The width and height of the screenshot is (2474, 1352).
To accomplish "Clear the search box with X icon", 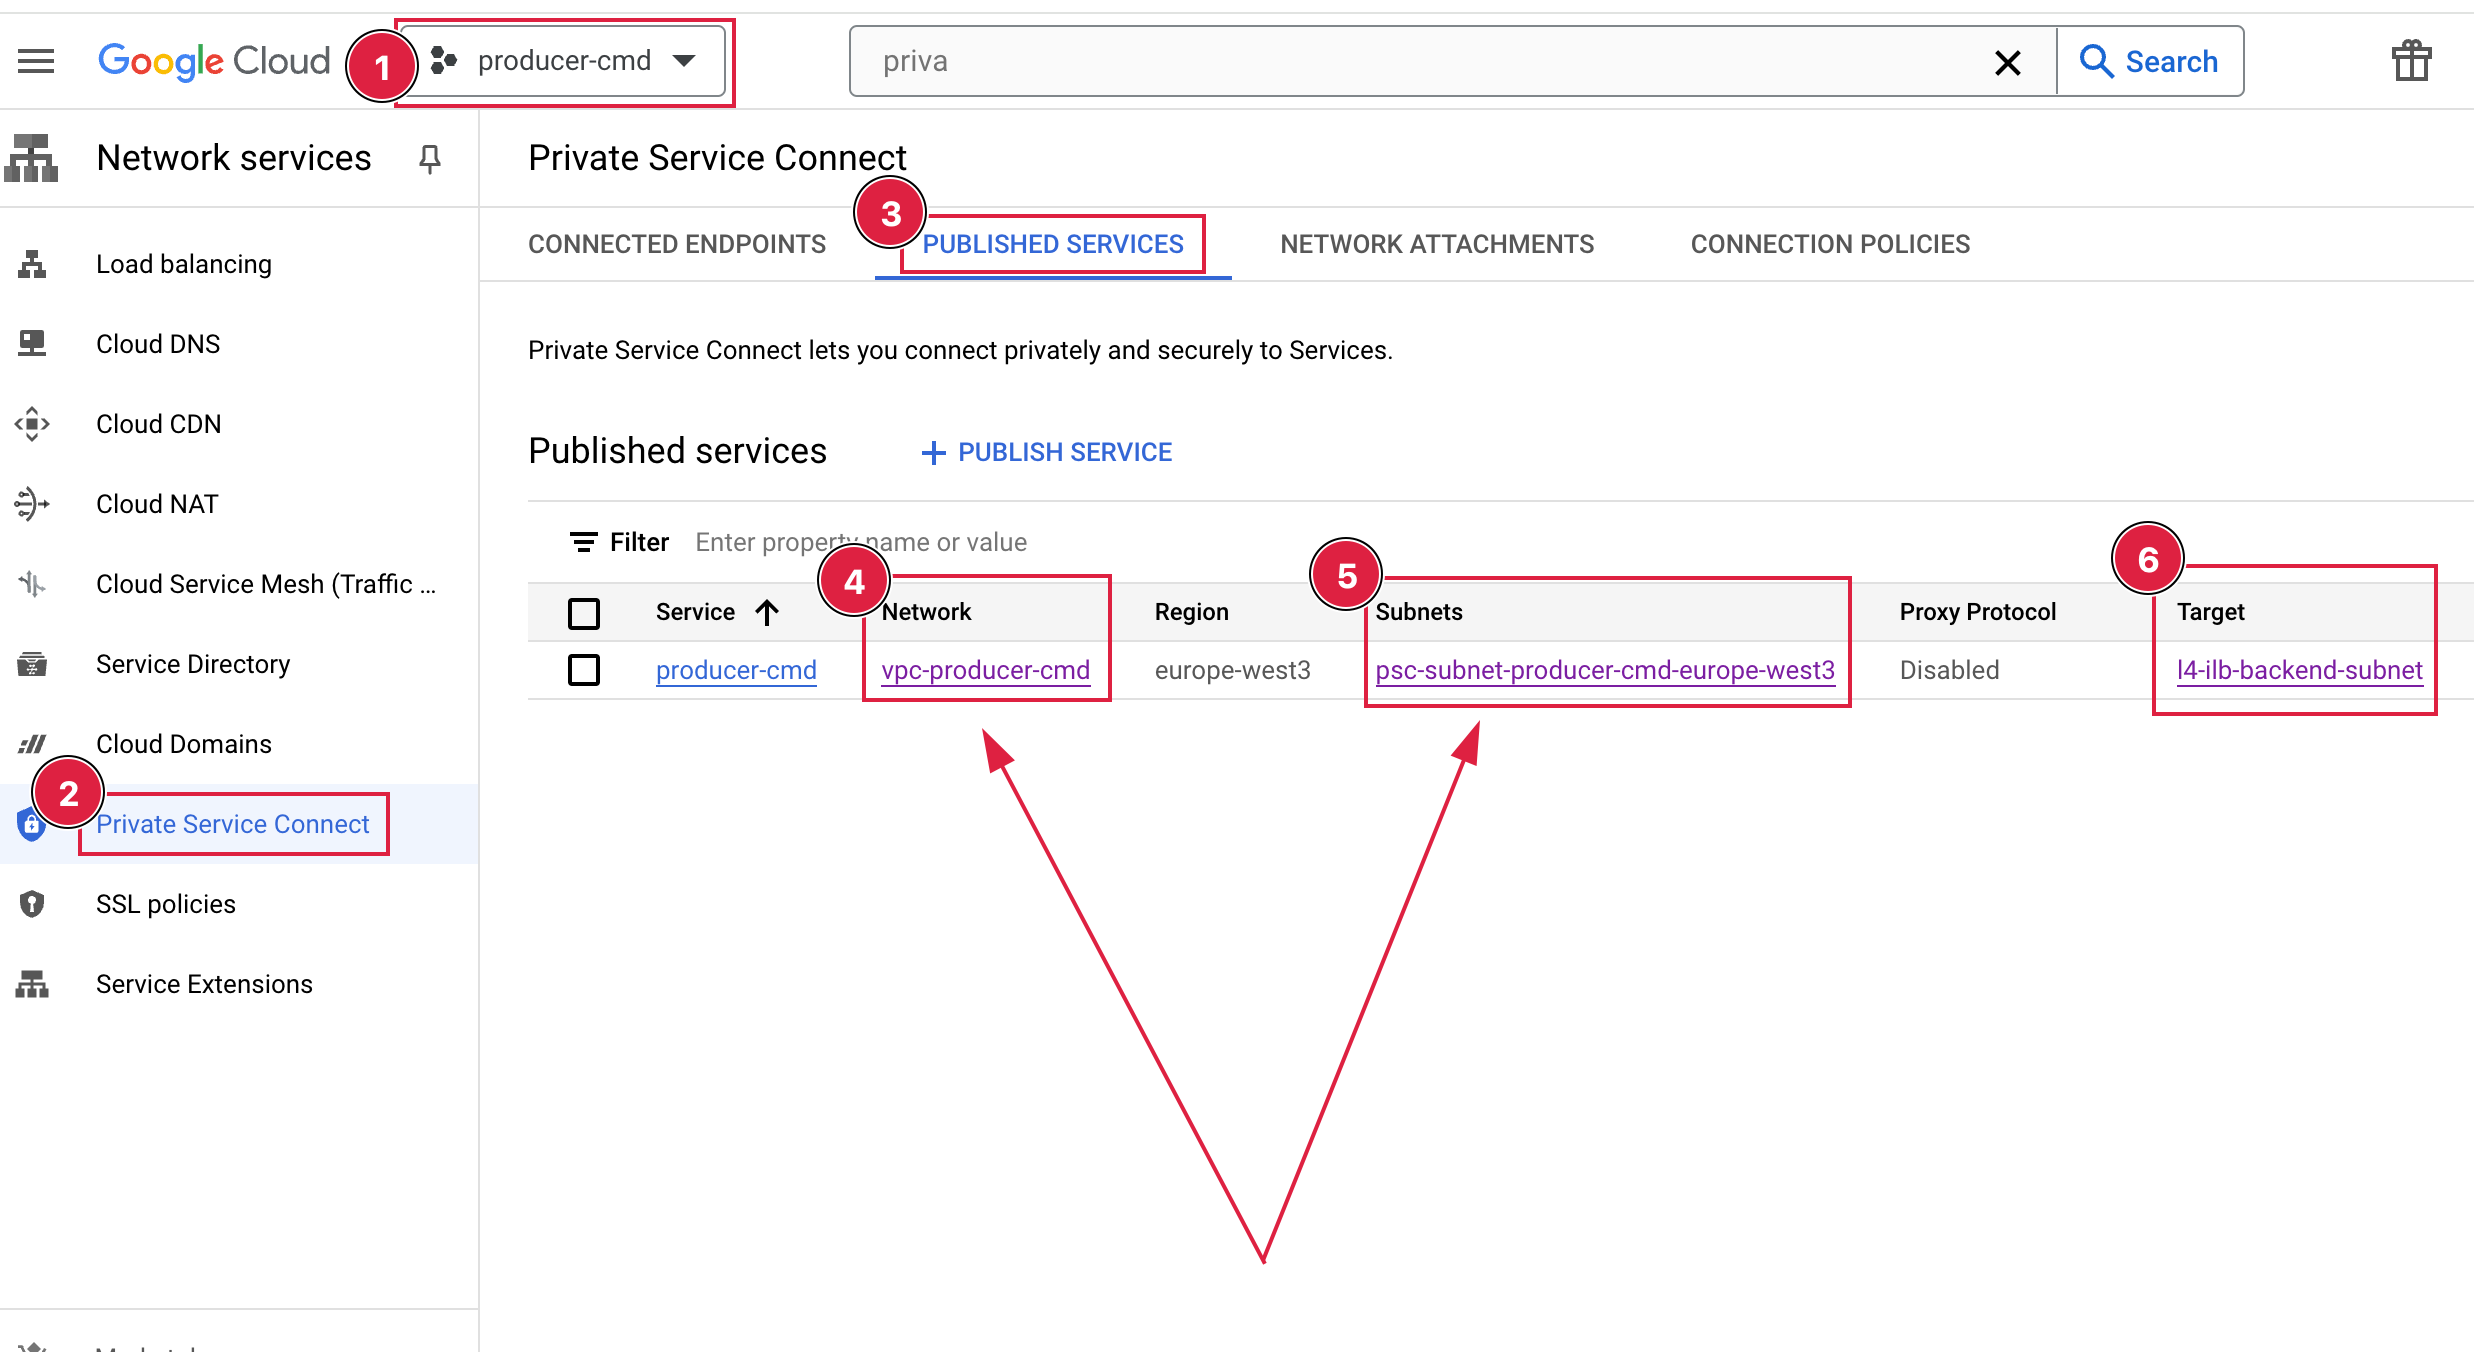I will [x=2007, y=62].
